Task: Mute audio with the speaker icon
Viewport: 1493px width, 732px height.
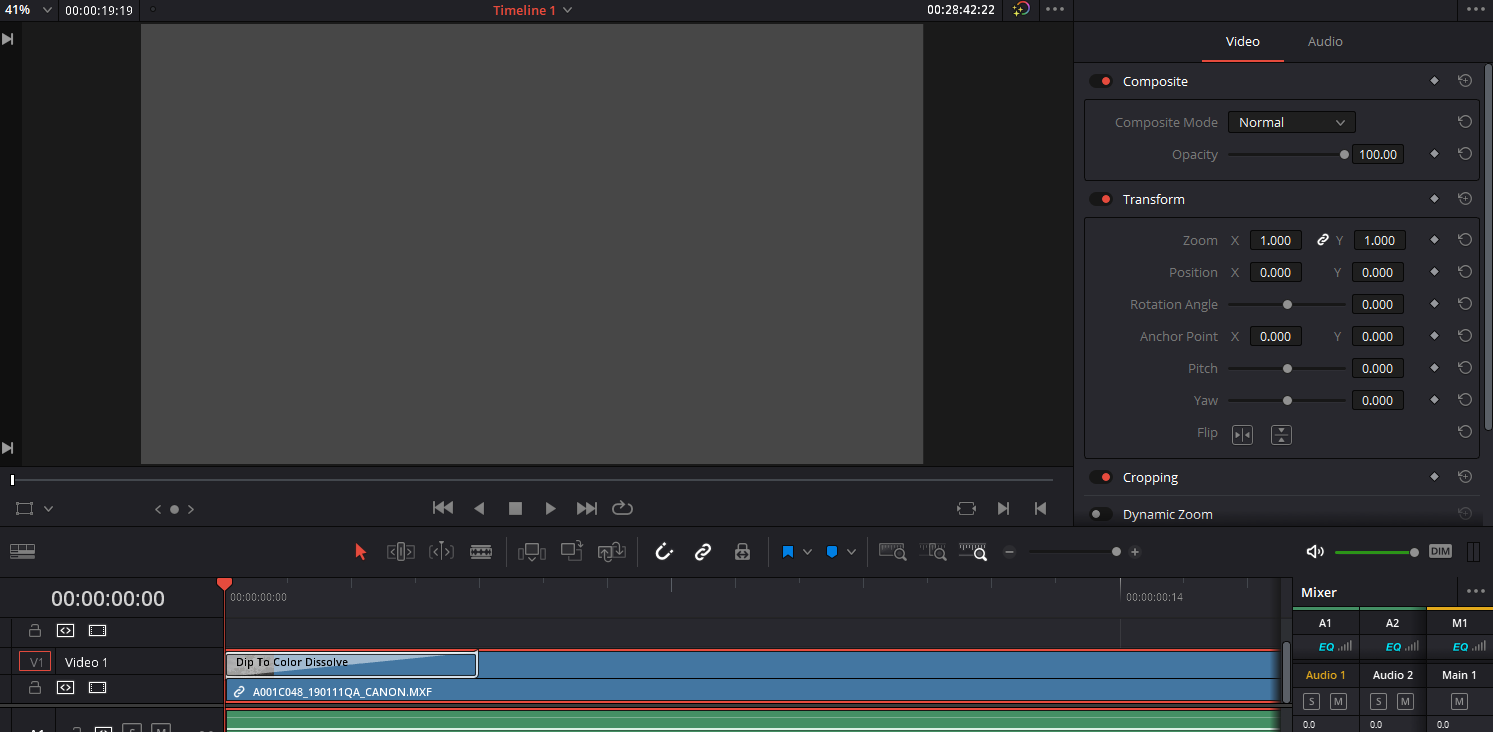Action: [1315, 551]
